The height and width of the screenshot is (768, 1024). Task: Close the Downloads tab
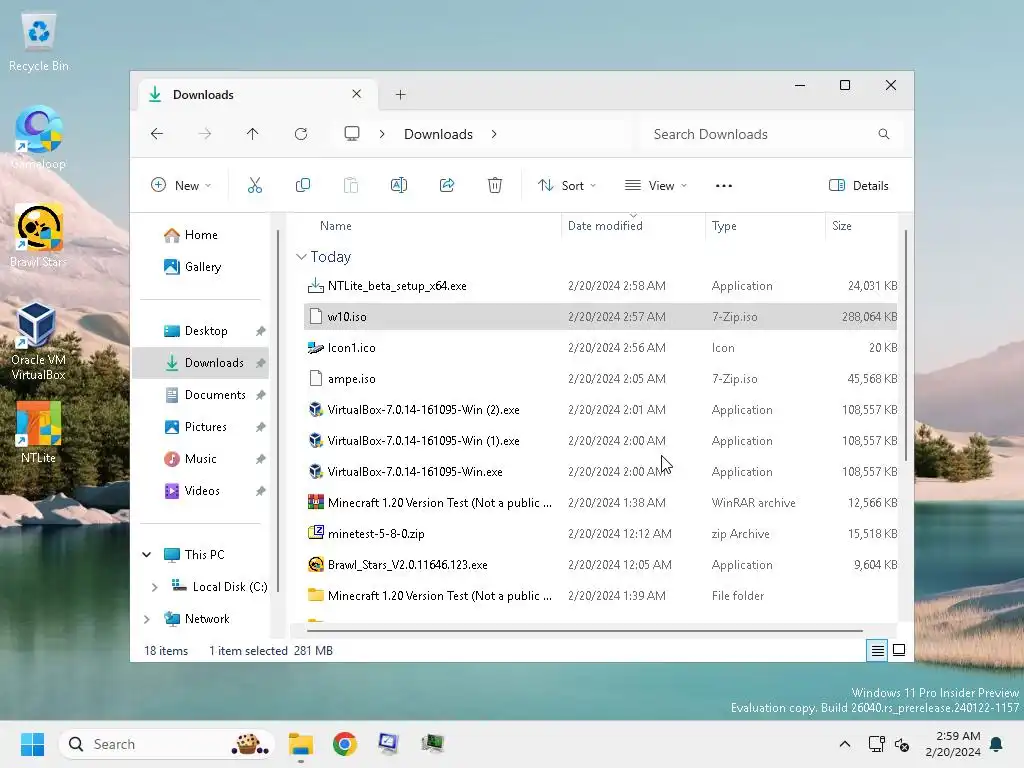click(357, 94)
